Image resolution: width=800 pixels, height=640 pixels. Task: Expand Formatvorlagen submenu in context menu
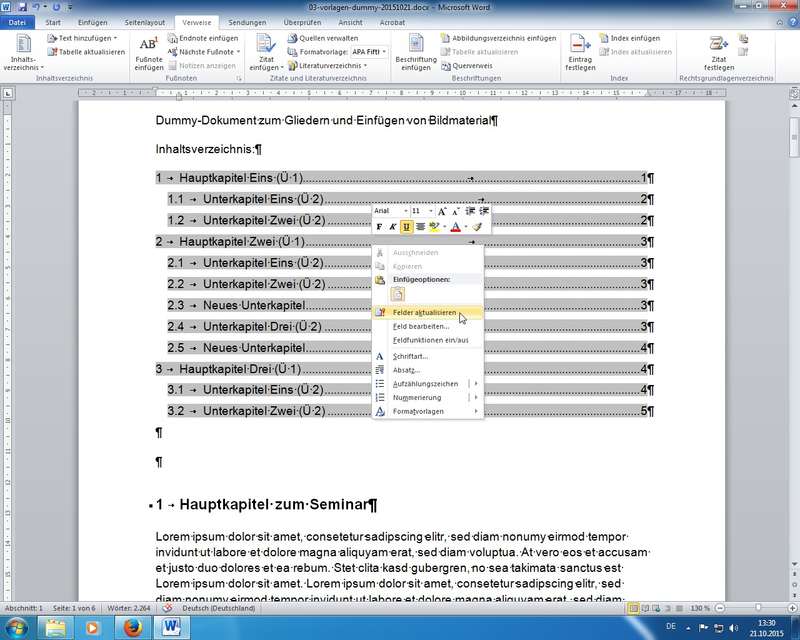(x=476, y=411)
